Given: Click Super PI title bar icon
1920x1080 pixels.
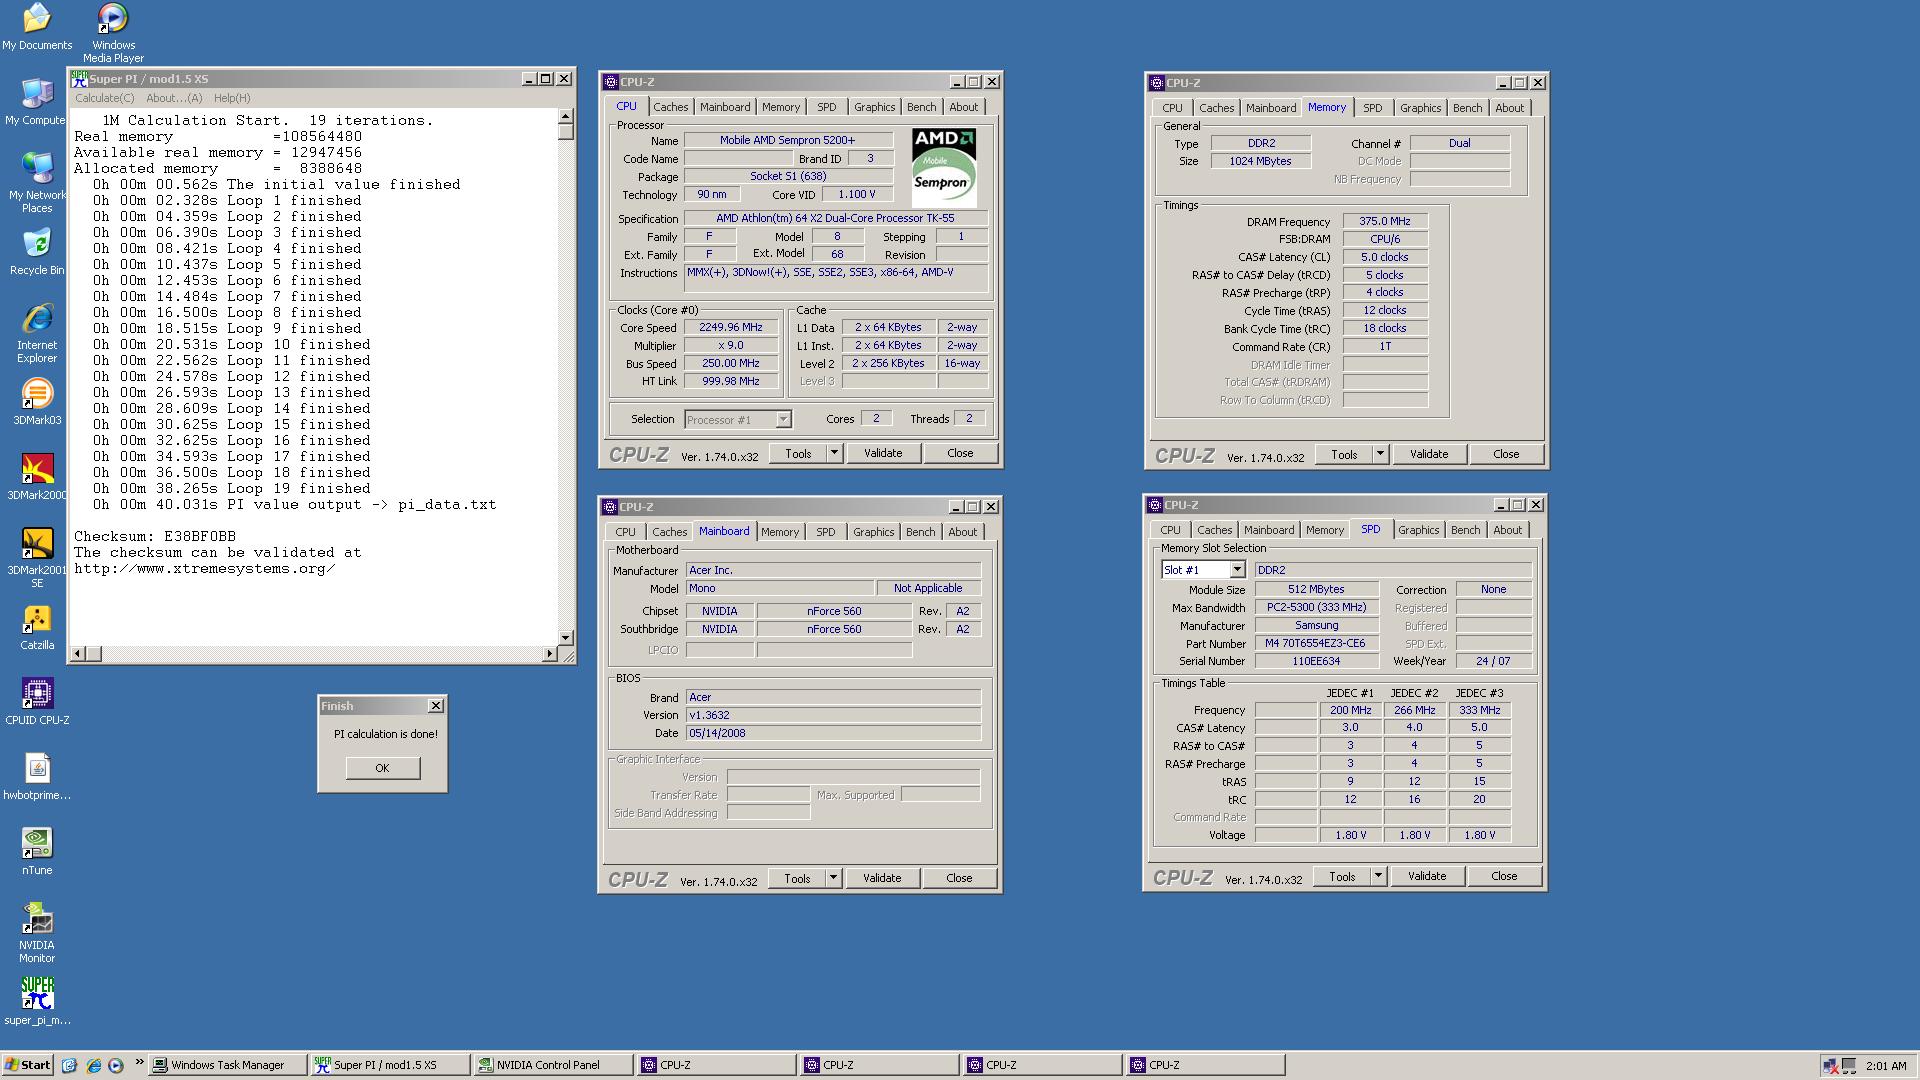Looking at the screenshot, I should (x=79, y=79).
